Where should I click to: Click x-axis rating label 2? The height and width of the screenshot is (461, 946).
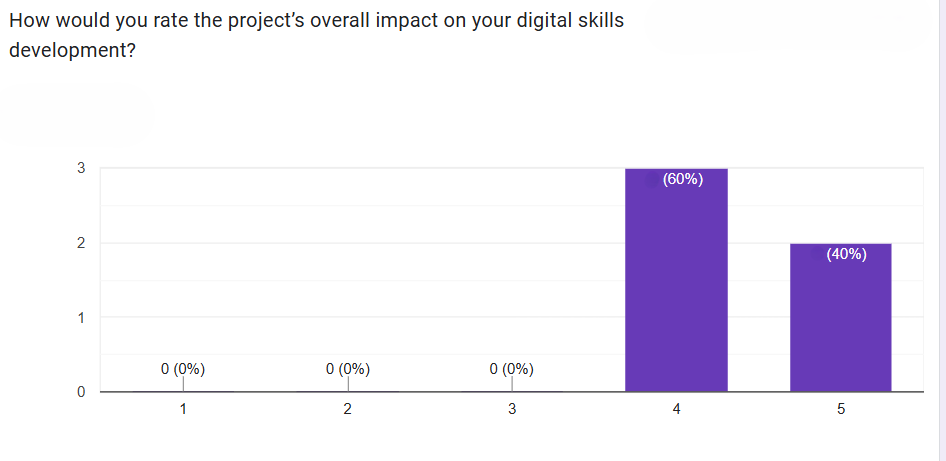click(x=348, y=409)
